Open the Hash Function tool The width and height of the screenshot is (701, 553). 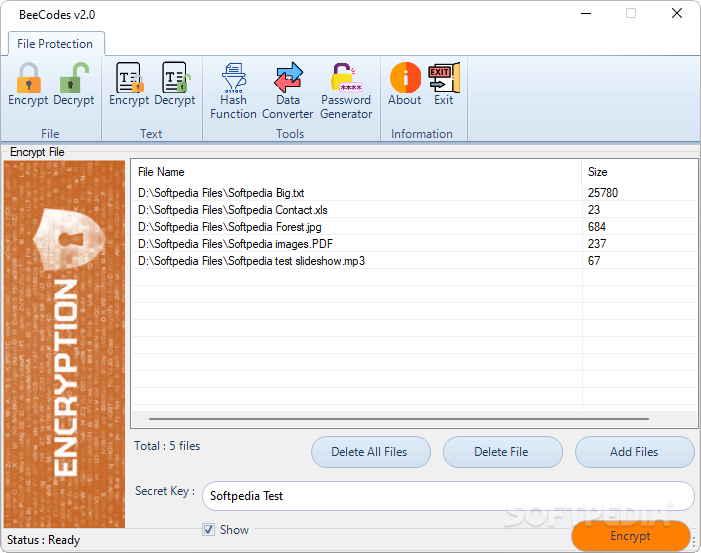tap(233, 91)
